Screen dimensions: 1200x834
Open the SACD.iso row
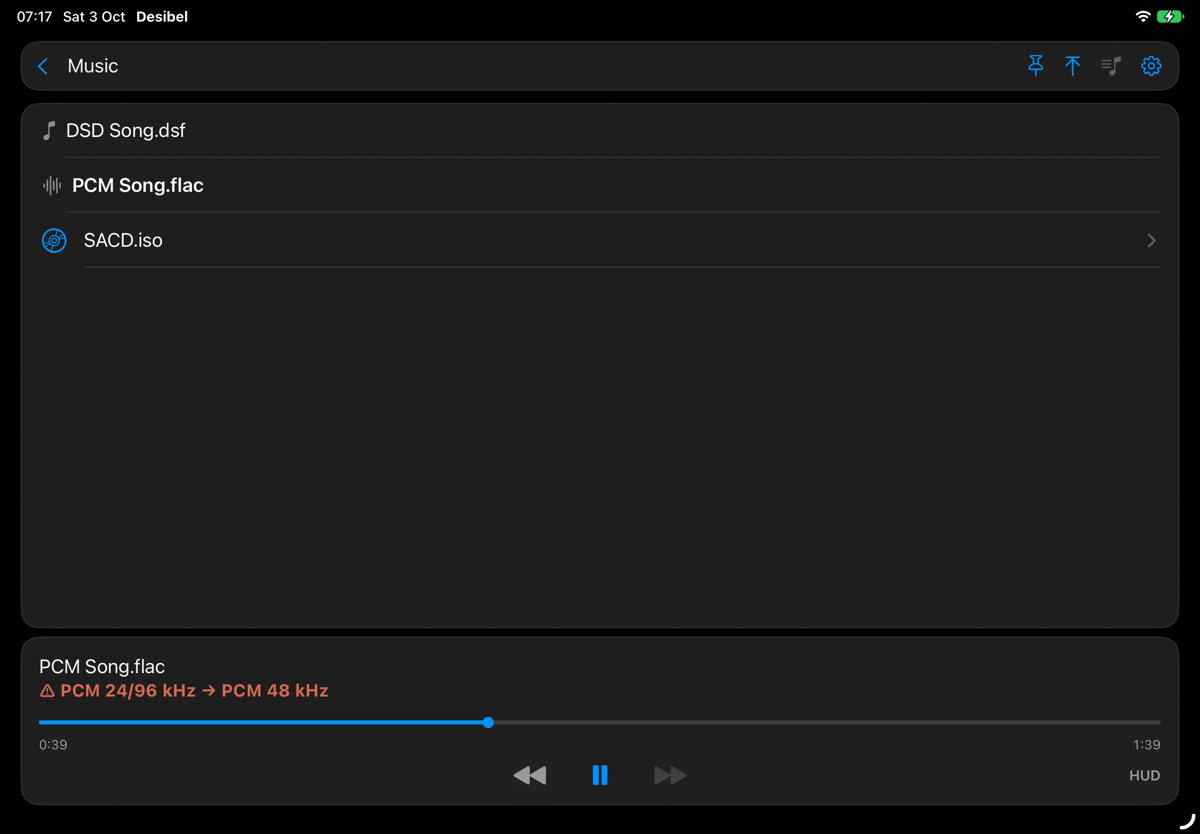[x=600, y=240]
